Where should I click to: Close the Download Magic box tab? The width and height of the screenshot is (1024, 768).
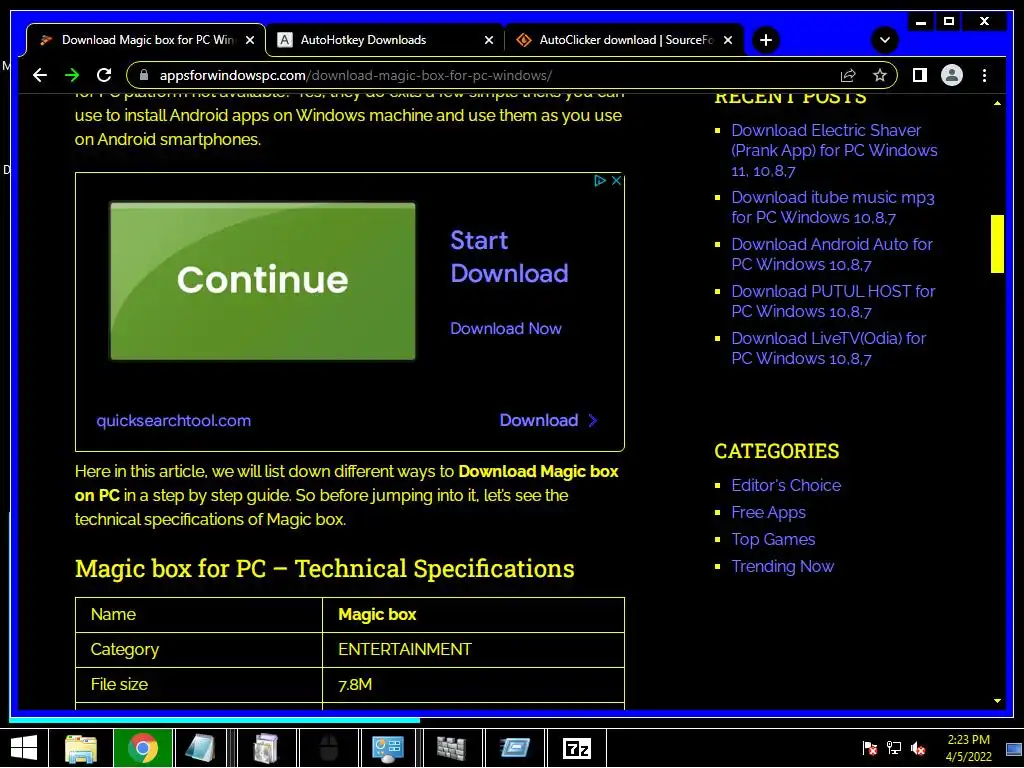point(249,40)
